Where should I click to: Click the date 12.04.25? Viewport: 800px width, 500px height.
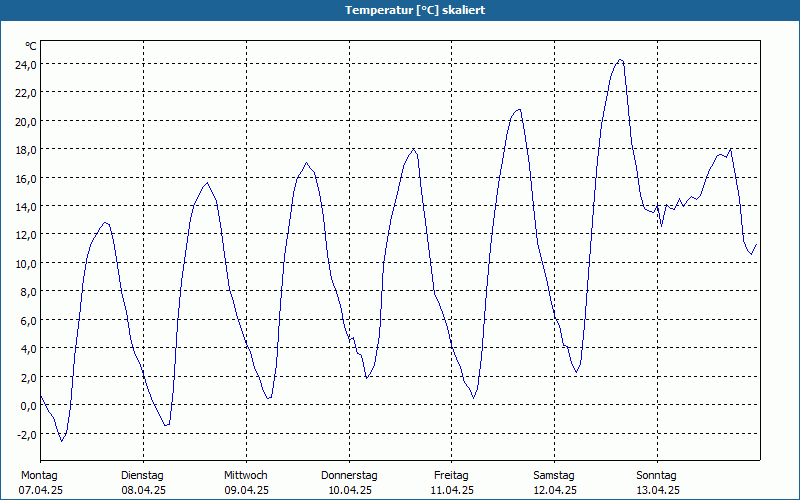(555, 491)
